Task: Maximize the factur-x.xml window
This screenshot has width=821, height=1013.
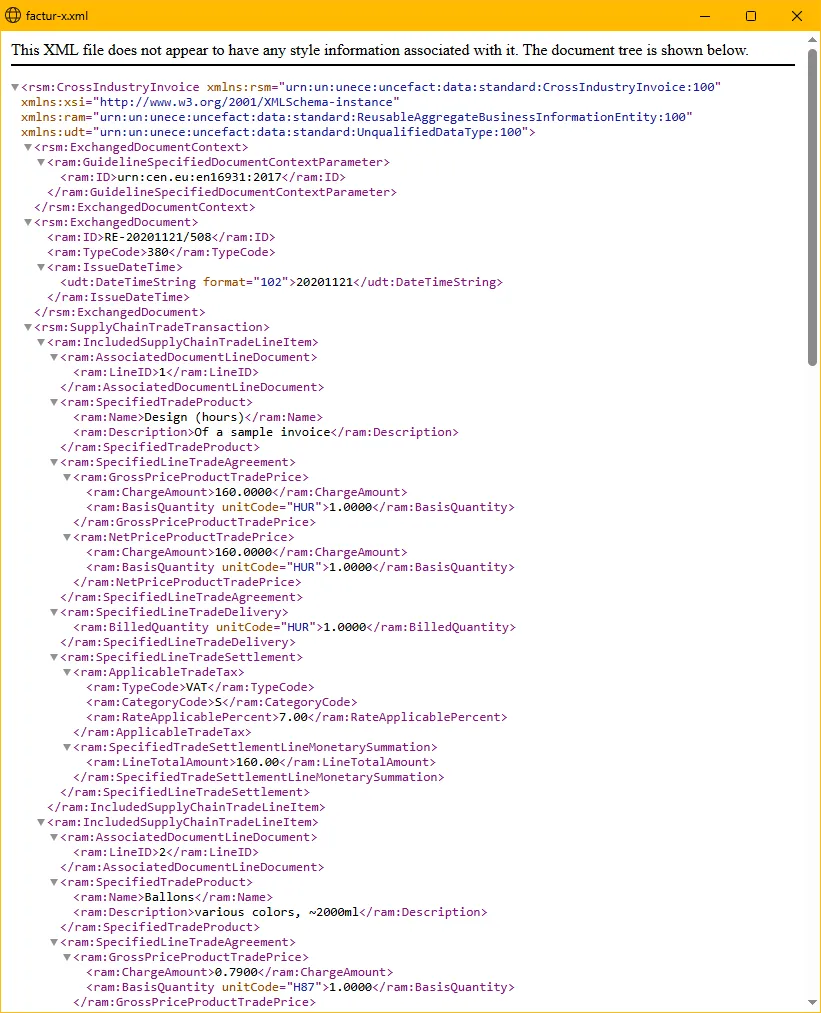Action: (x=751, y=16)
